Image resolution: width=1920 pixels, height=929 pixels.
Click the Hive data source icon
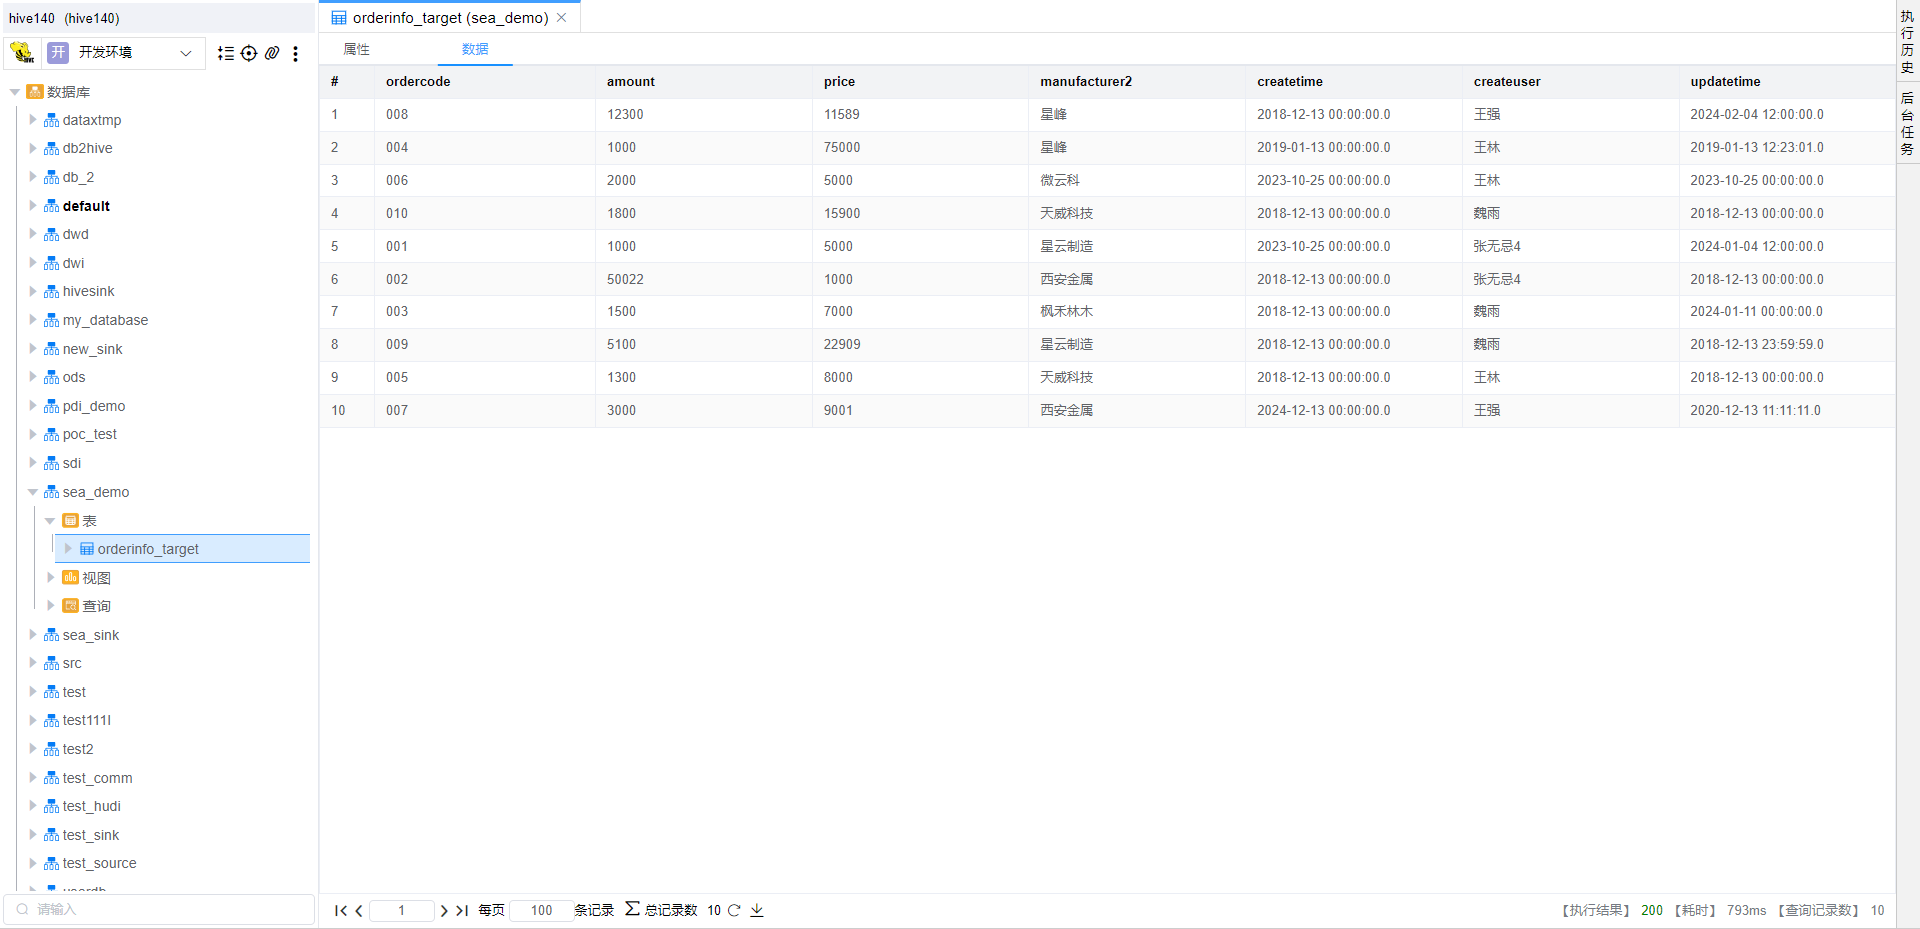22,53
